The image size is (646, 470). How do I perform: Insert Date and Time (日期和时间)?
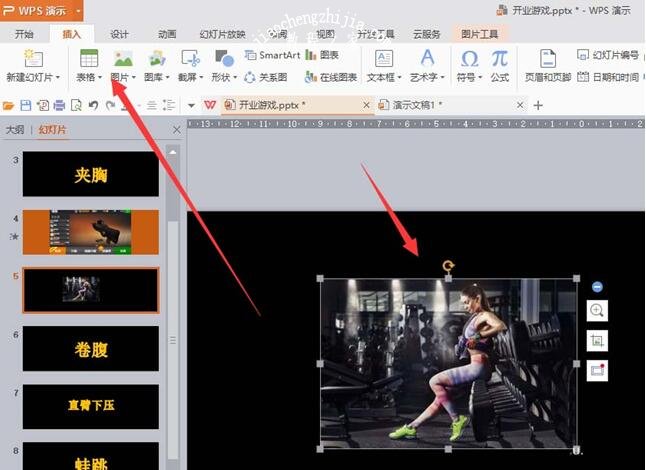click(608, 77)
